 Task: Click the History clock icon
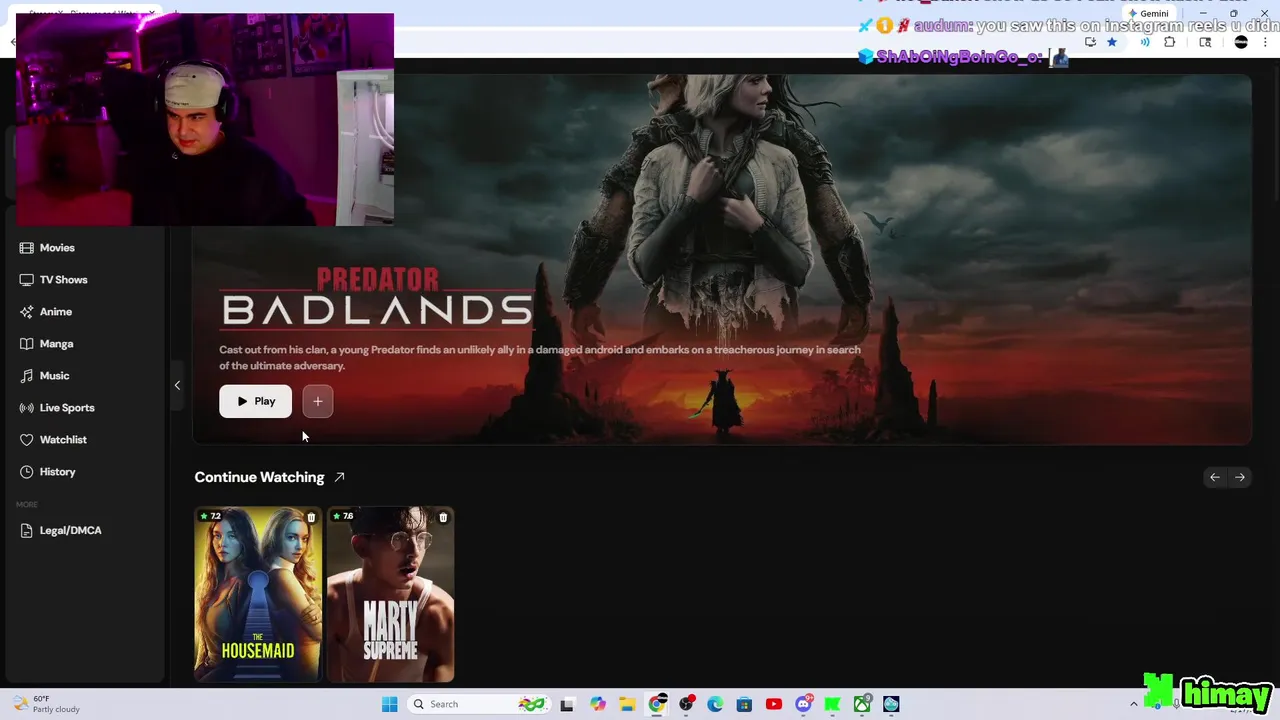coord(27,472)
